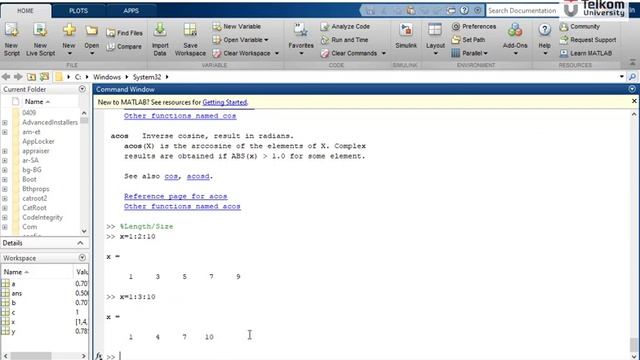Click the quick access help question icon
Image resolution: width=640 pixels, height=360 pixels.
pos(464,11)
